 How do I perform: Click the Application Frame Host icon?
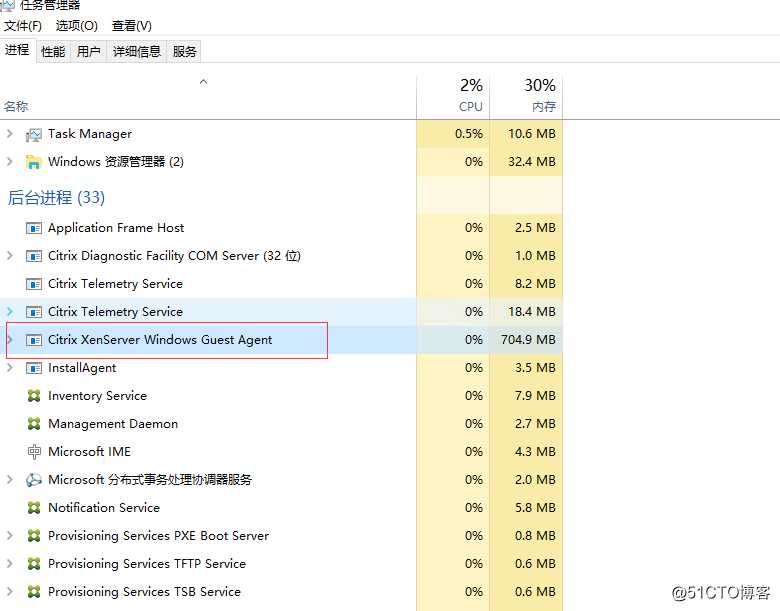click(x=34, y=228)
